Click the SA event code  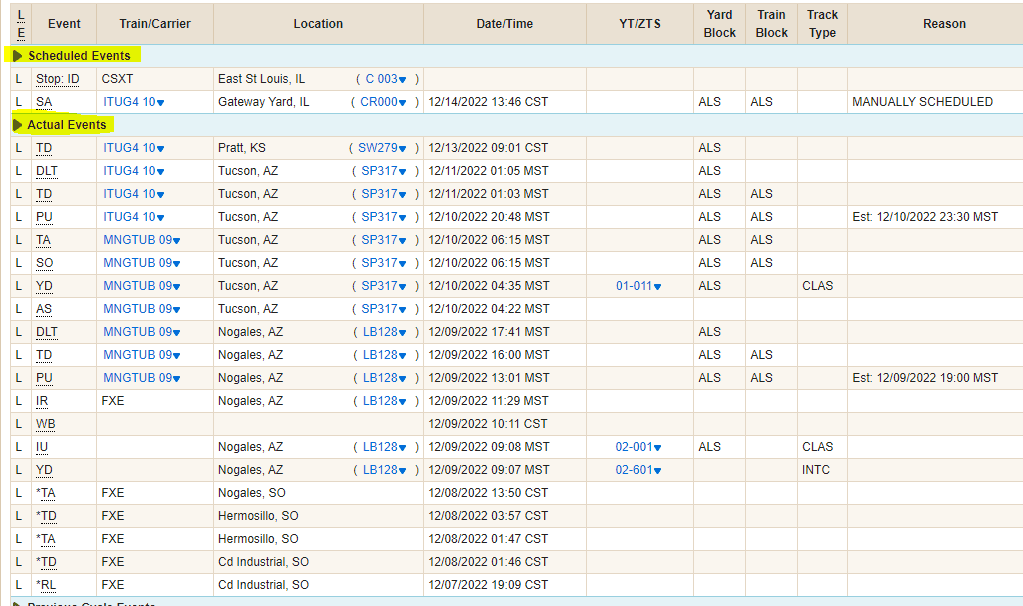(44, 102)
